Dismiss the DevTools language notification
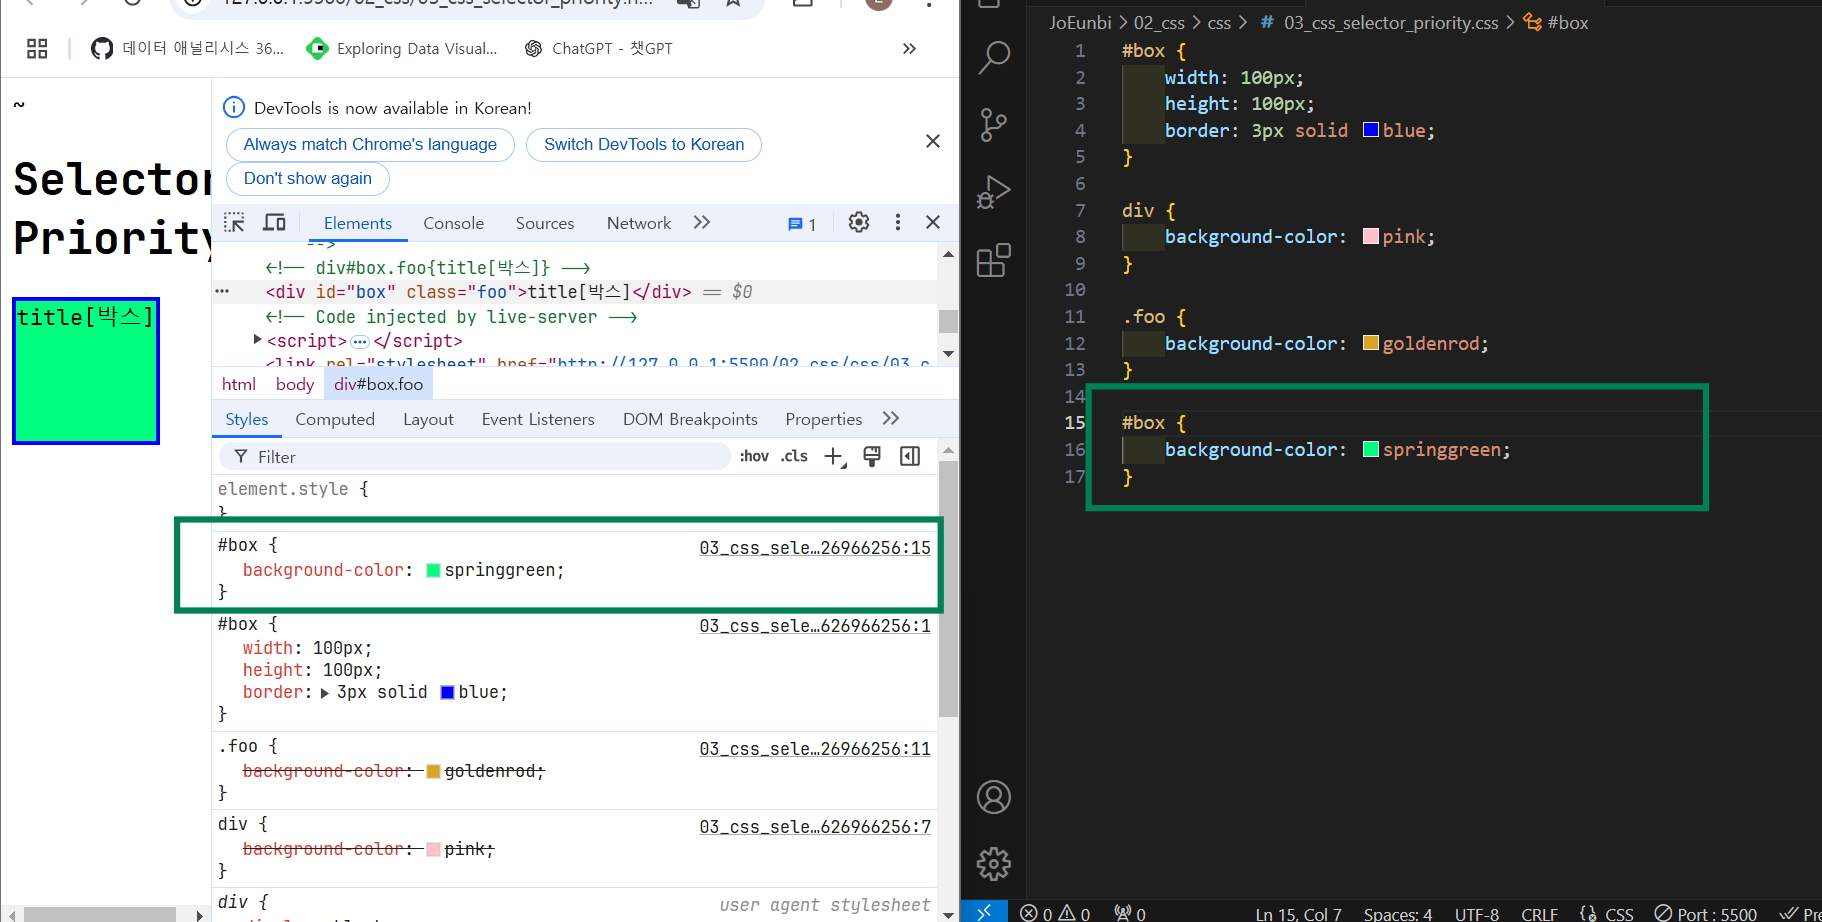The width and height of the screenshot is (1822, 922). [933, 141]
